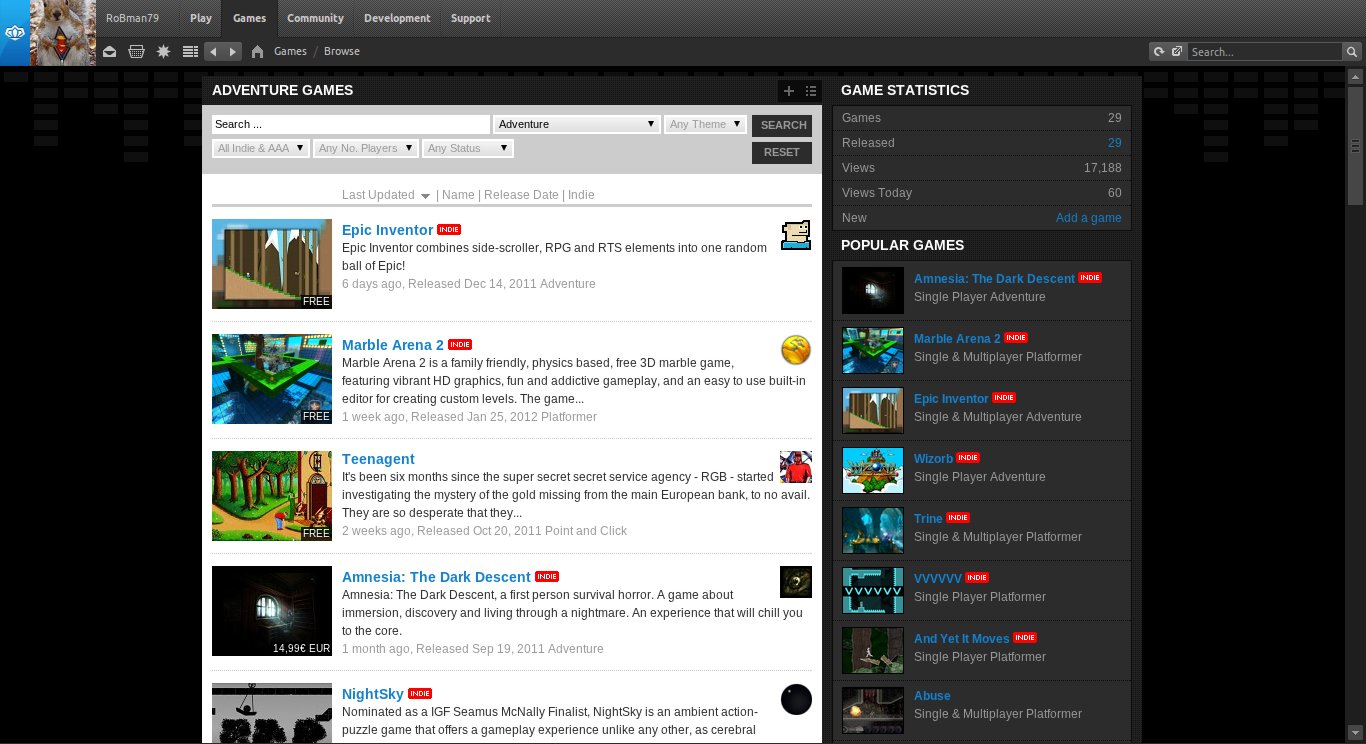The image size is (1366, 744).
Task: Click Released count 29 link
Action: tap(1114, 143)
